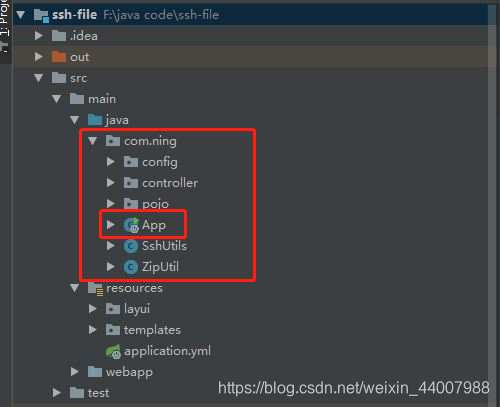Collapse the com.ning package arrow
Screen dimensions: 500x407
tap(93, 141)
